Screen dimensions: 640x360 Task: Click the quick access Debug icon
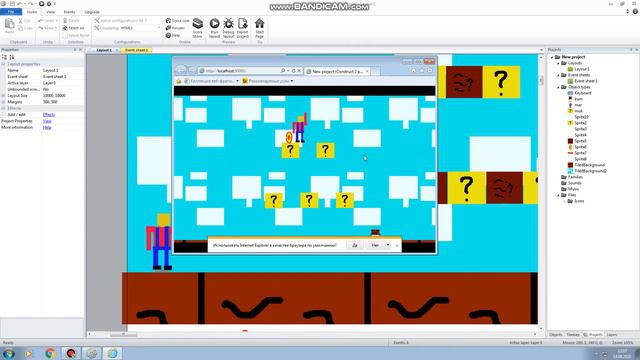coord(49,4)
